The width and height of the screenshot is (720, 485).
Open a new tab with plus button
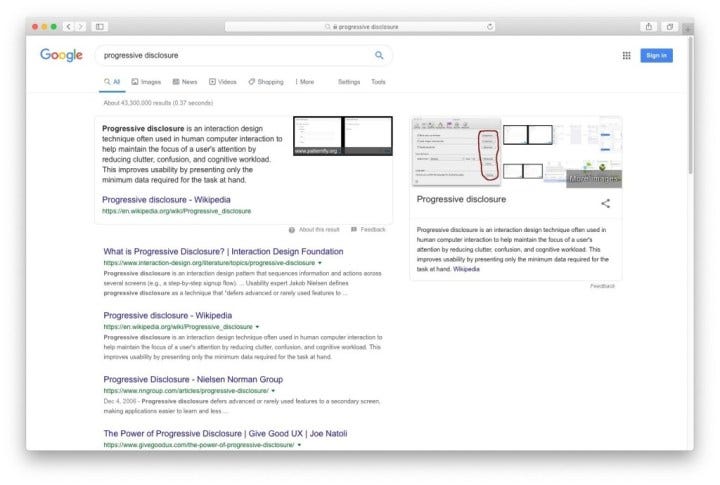688,28
